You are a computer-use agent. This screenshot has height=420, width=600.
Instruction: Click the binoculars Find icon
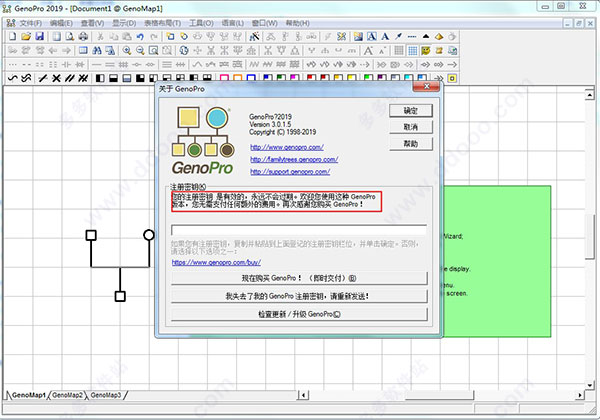97,50
